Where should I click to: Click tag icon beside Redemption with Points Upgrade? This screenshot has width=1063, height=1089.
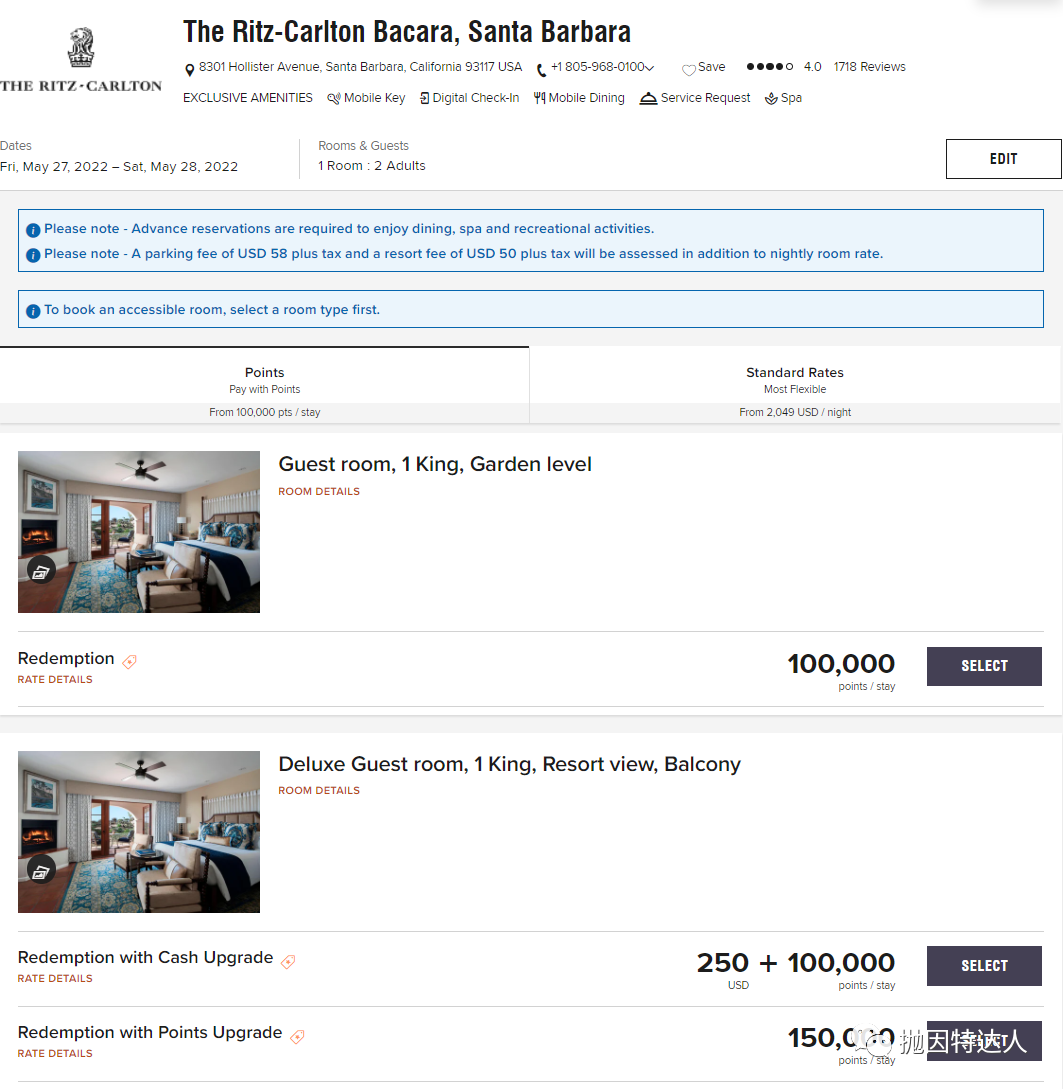point(297,1037)
